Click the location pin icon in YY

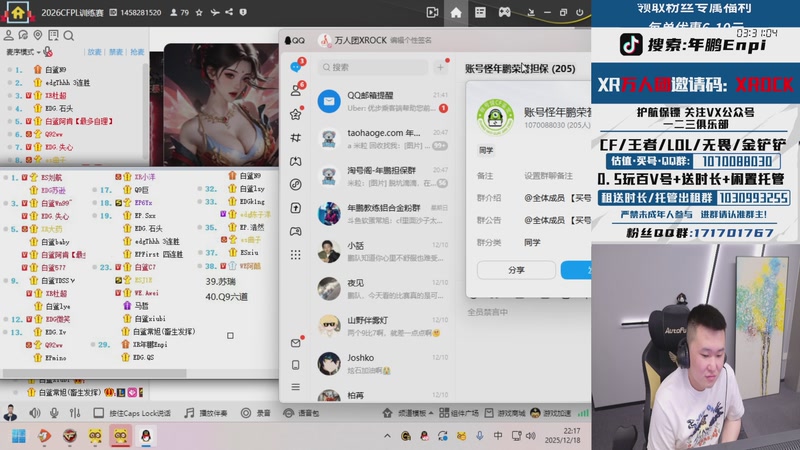click(38, 35)
